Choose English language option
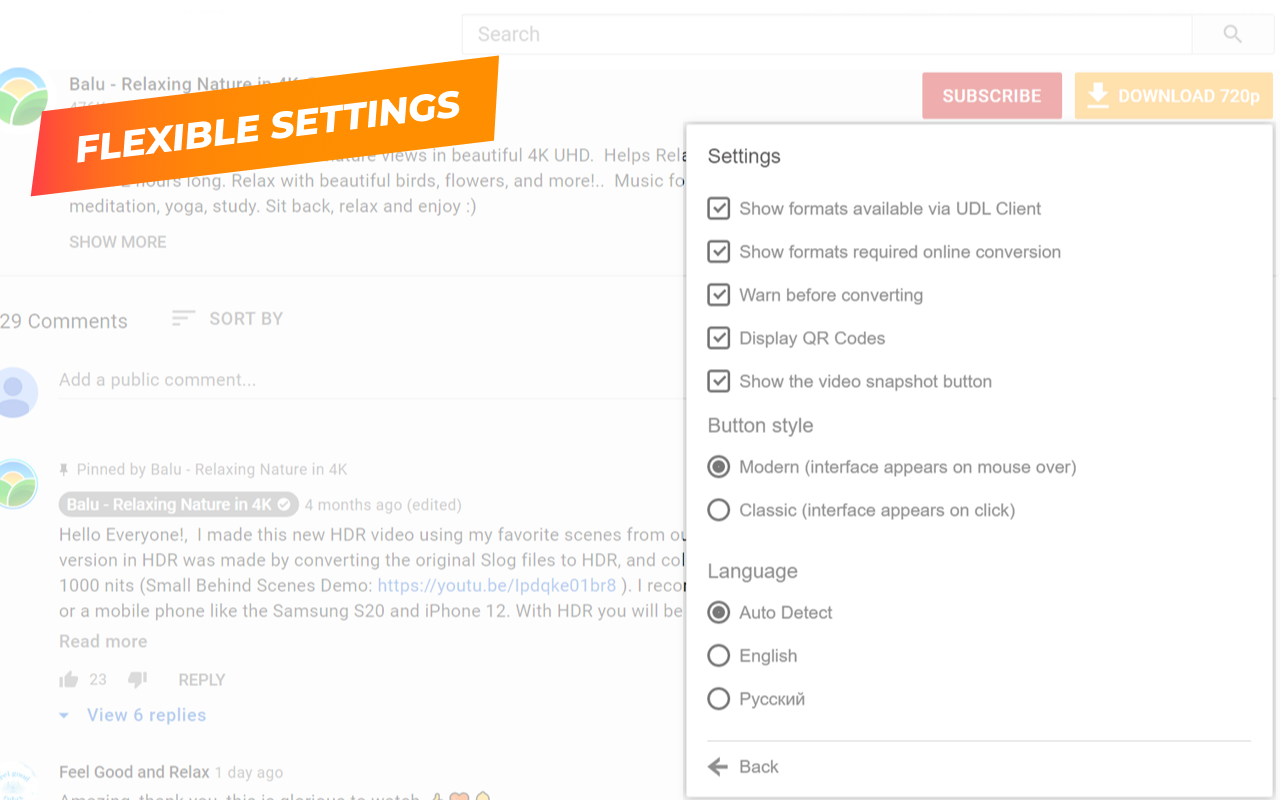 point(718,656)
